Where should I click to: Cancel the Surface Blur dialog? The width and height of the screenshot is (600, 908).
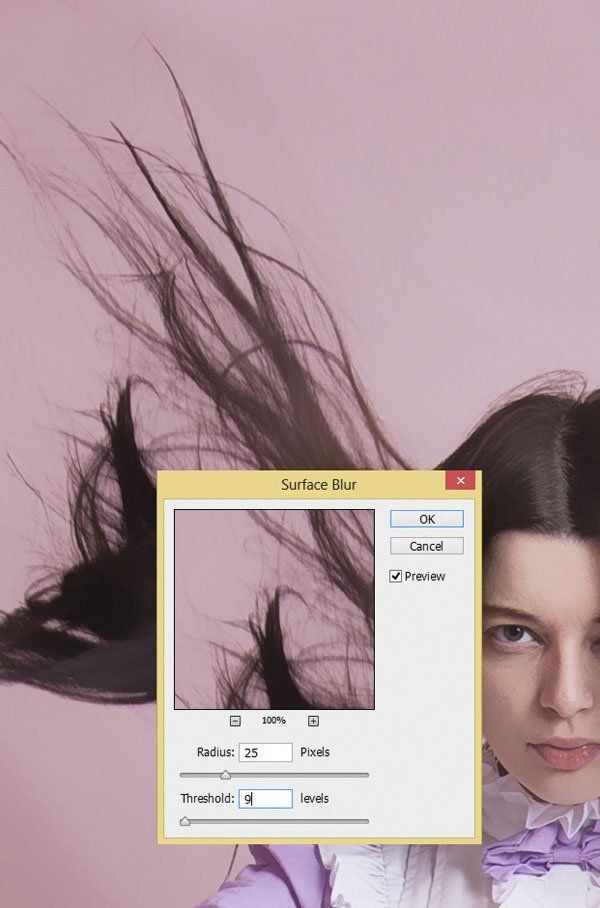pyautogui.click(x=426, y=546)
